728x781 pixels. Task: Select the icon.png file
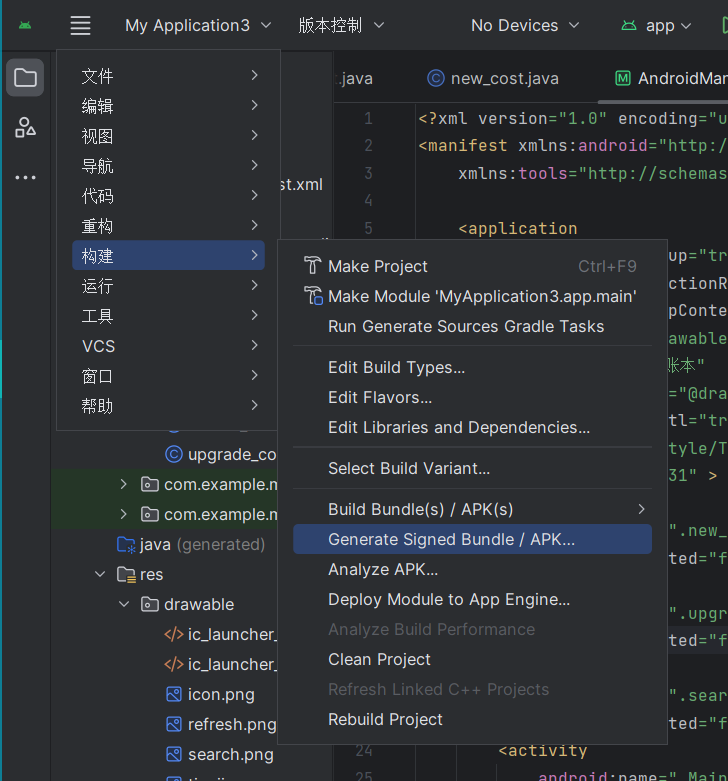220,694
